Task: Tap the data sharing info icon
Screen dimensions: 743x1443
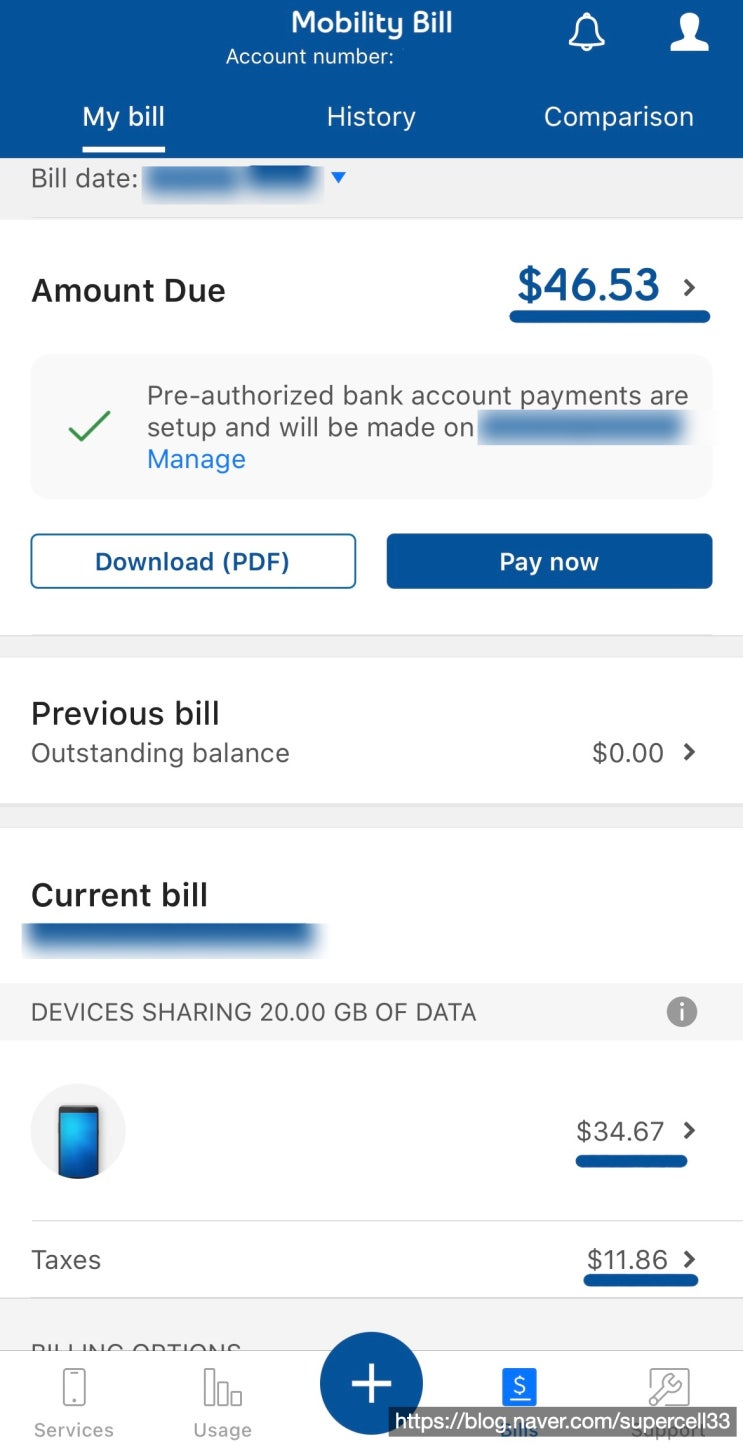Action: pyautogui.click(x=682, y=1012)
